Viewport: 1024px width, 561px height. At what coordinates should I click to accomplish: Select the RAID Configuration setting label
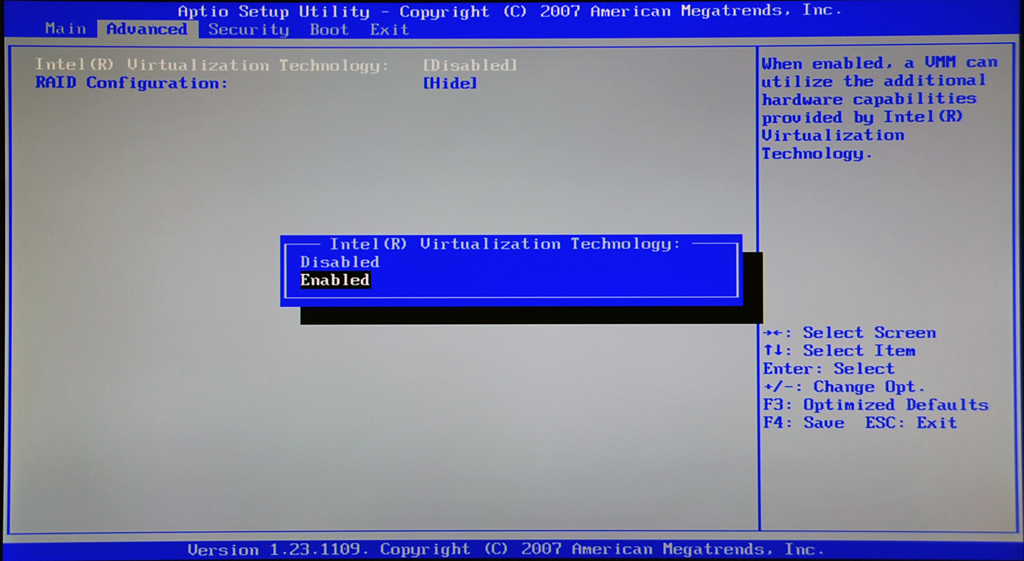point(131,83)
